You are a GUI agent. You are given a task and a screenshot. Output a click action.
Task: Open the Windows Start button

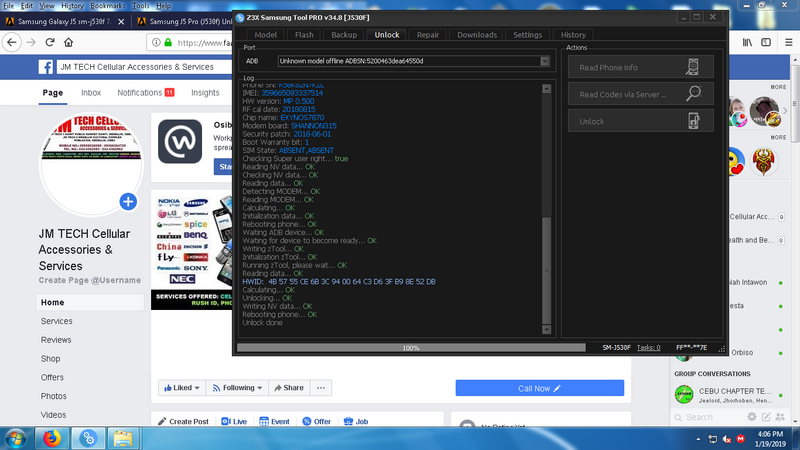16,438
